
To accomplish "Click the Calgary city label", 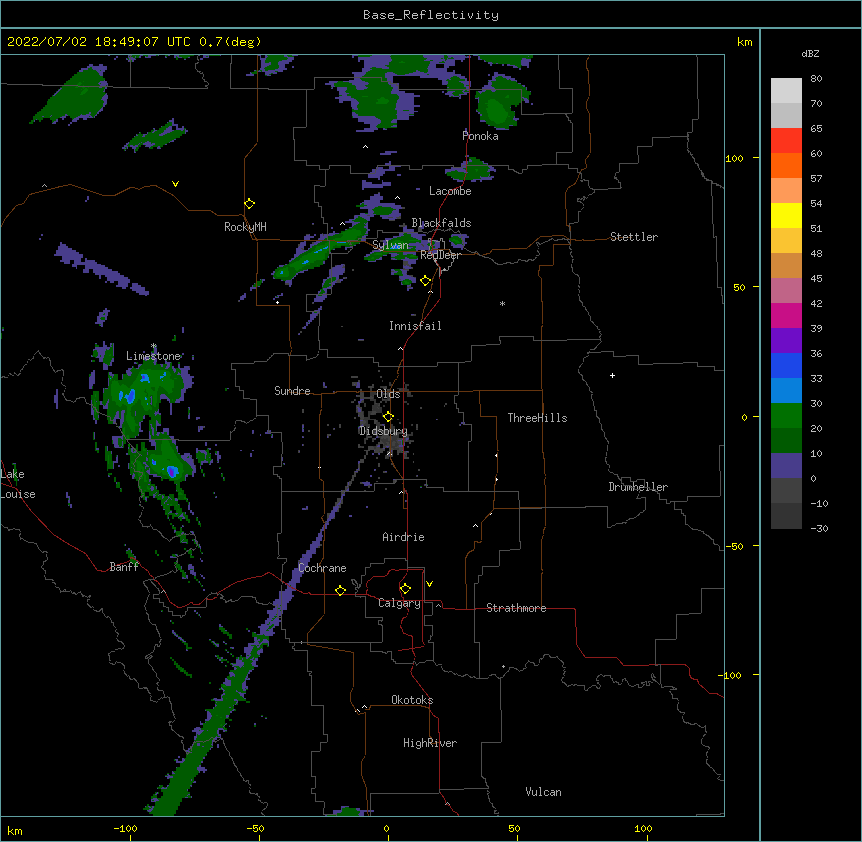I will click(399, 603).
